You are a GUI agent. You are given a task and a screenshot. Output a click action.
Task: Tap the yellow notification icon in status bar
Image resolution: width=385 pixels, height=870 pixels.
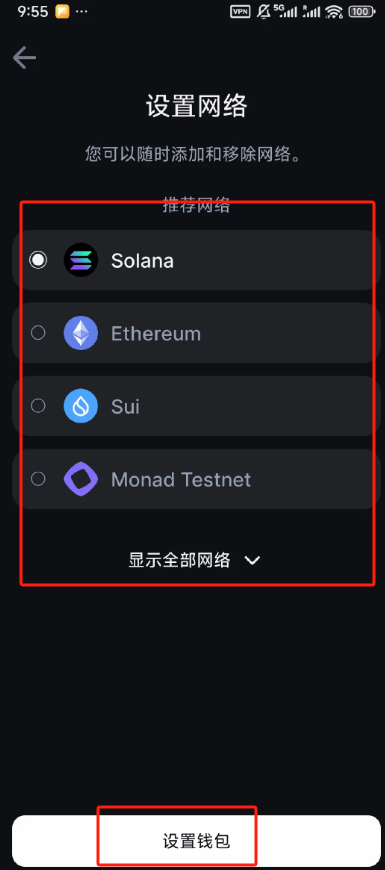click(x=62, y=12)
